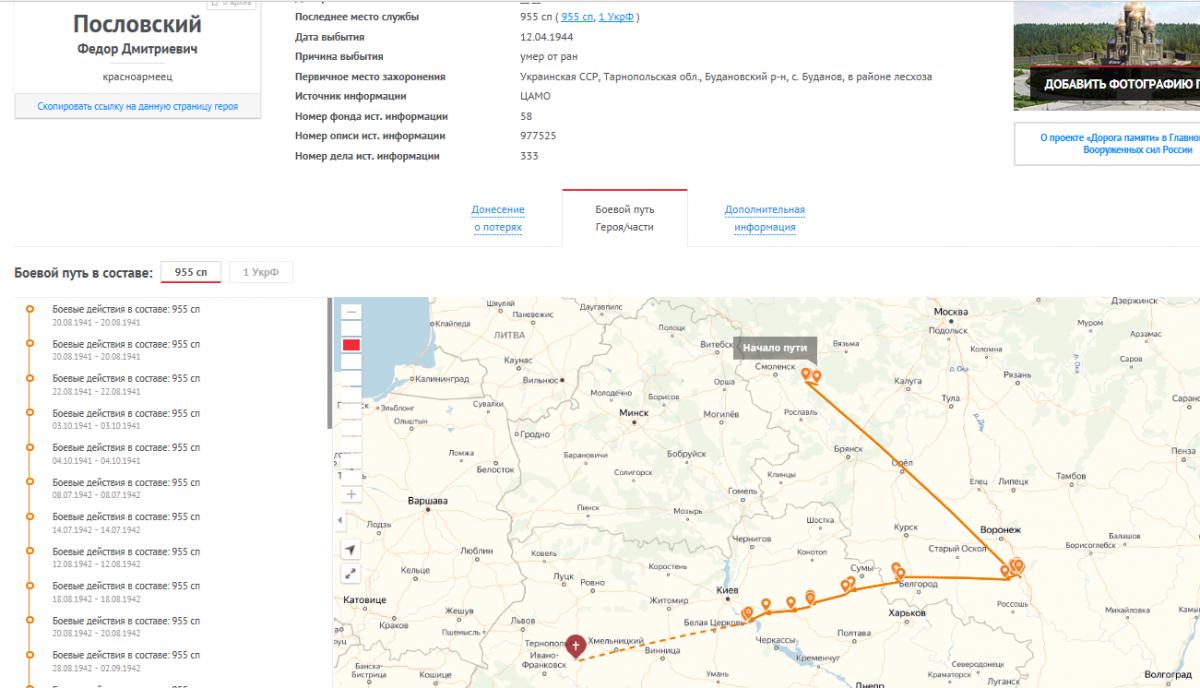The height and width of the screenshot is (688, 1200).
Task: Click the source value ЦАМО
Action: point(535,96)
